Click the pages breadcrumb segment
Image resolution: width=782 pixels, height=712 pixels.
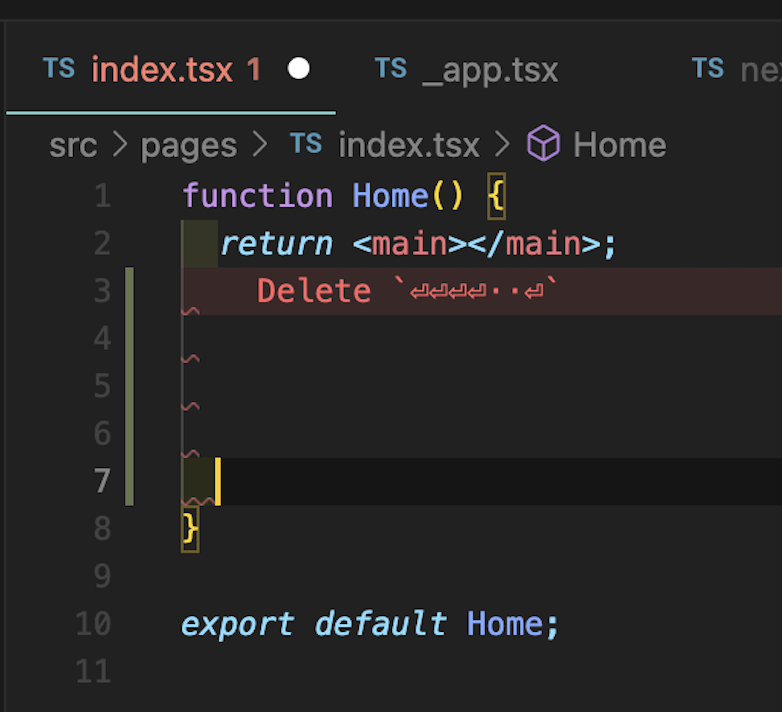(189, 146)
